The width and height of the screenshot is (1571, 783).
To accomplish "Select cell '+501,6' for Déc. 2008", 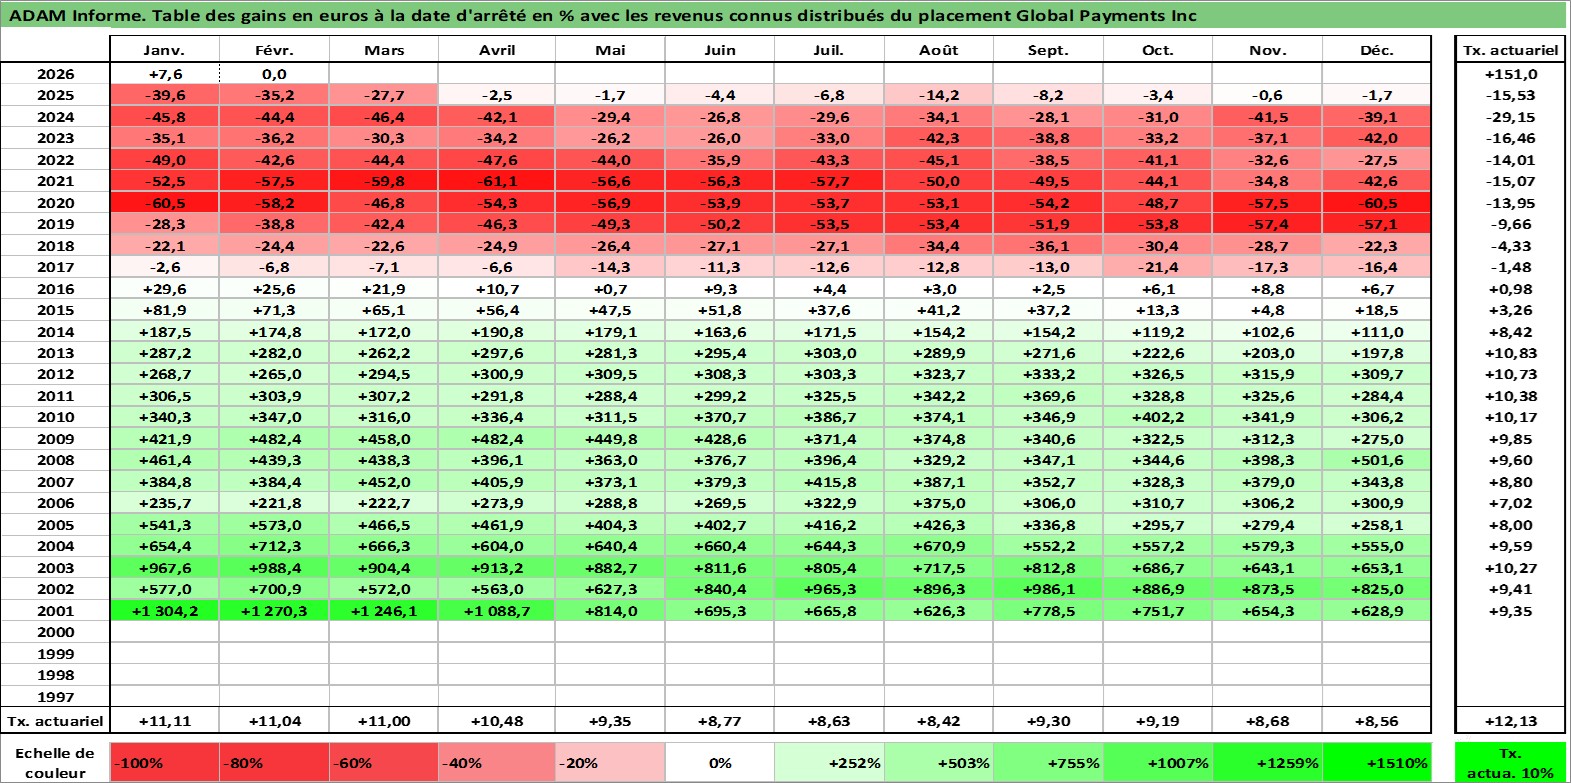I will pyautogui.click(x=1377, y=460).
